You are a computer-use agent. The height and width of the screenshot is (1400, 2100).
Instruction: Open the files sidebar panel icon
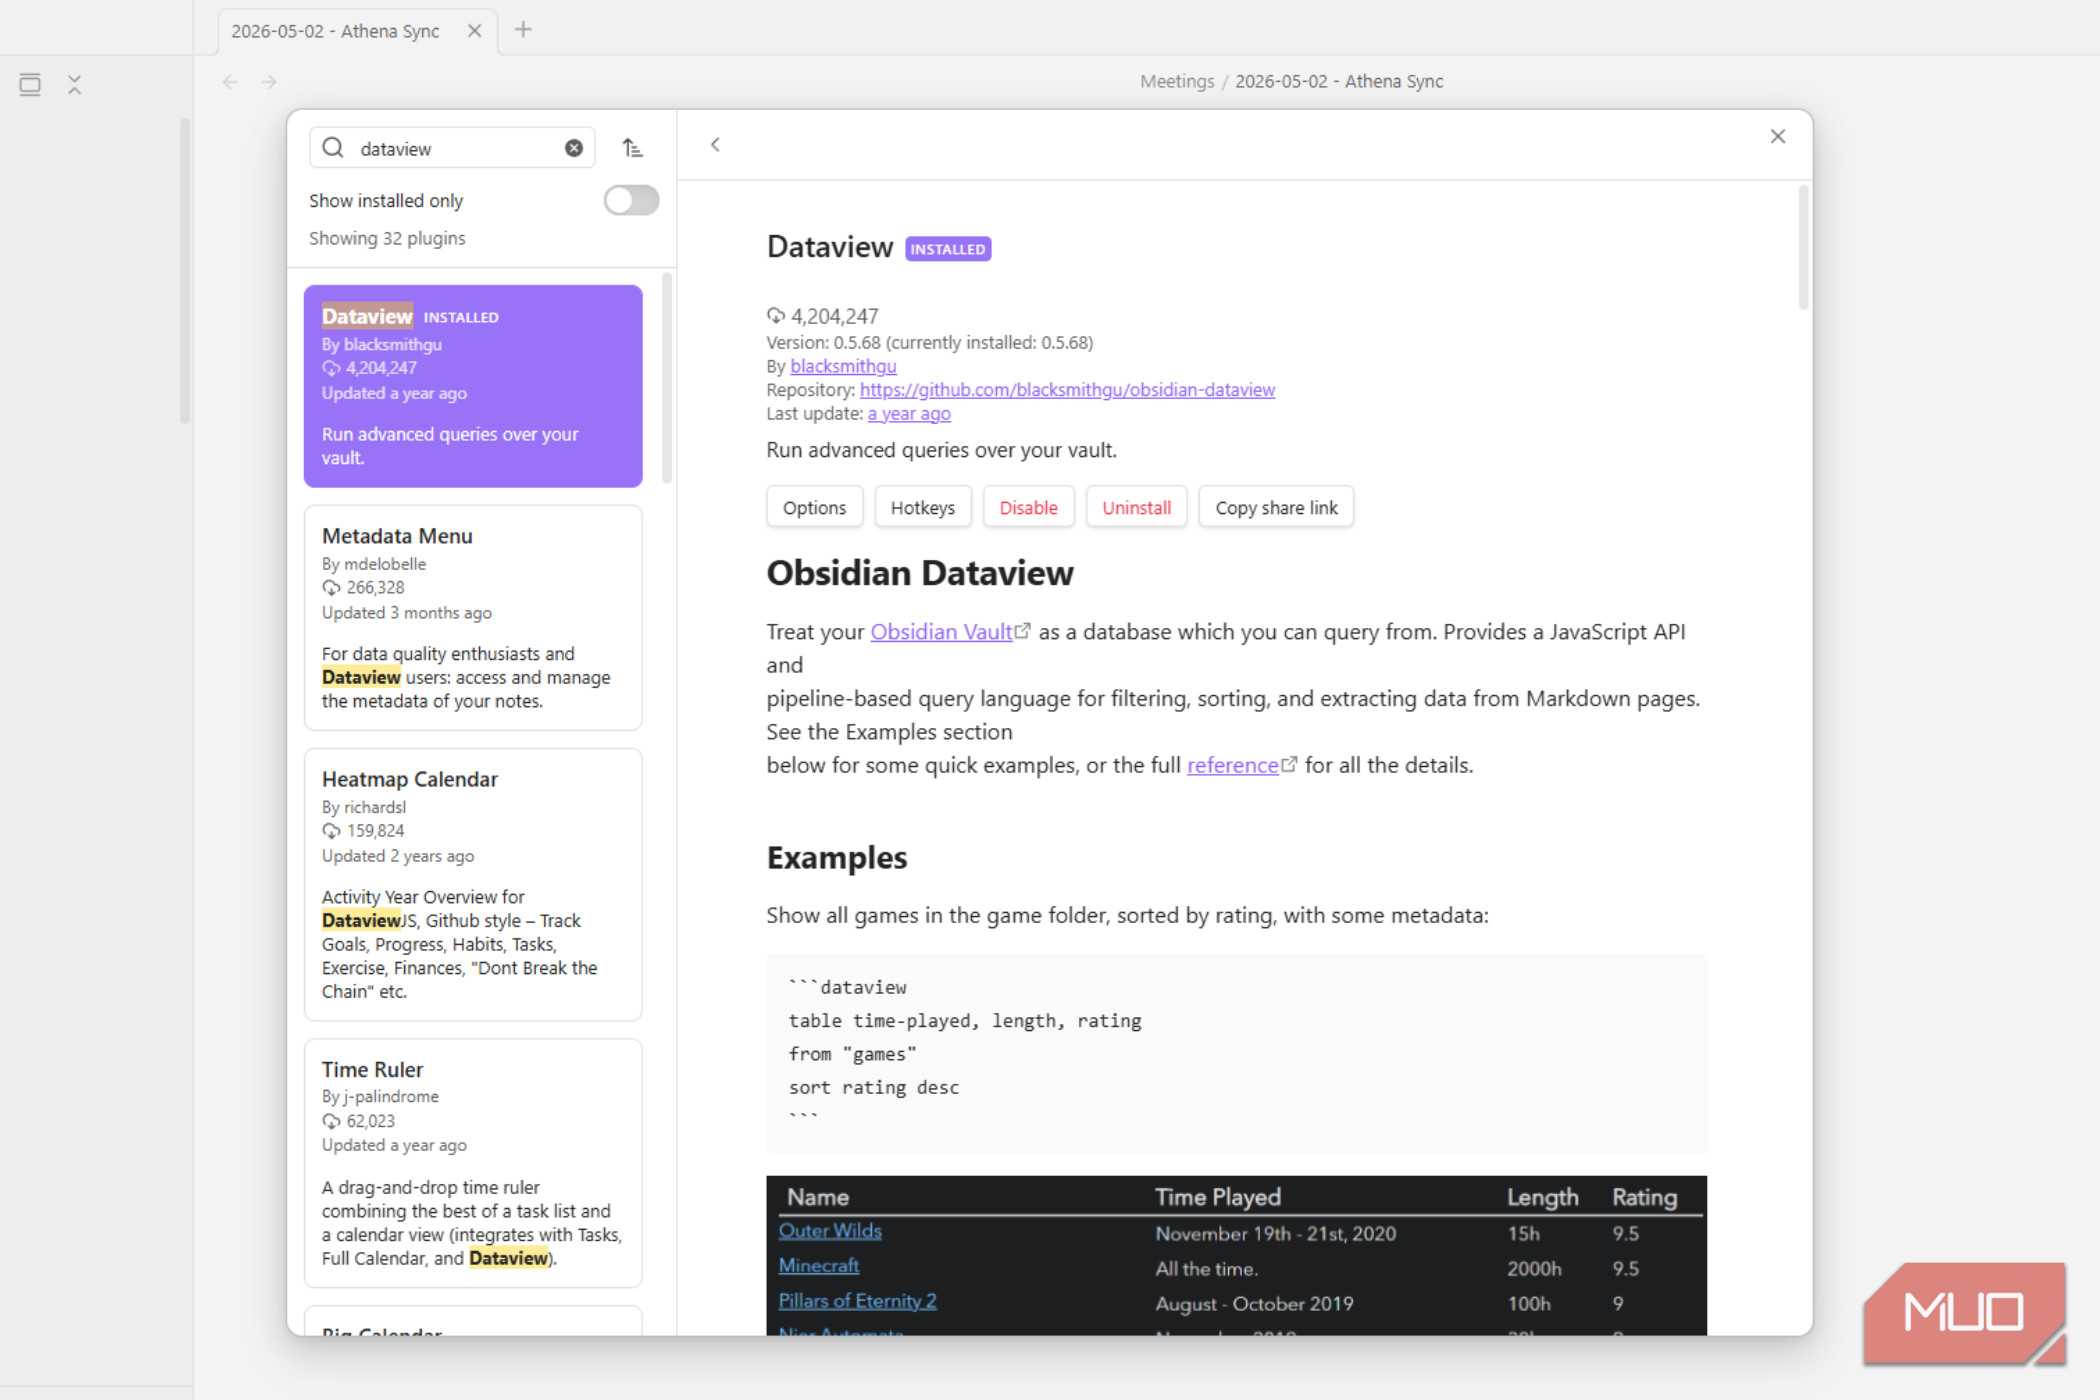click(30, 84)
